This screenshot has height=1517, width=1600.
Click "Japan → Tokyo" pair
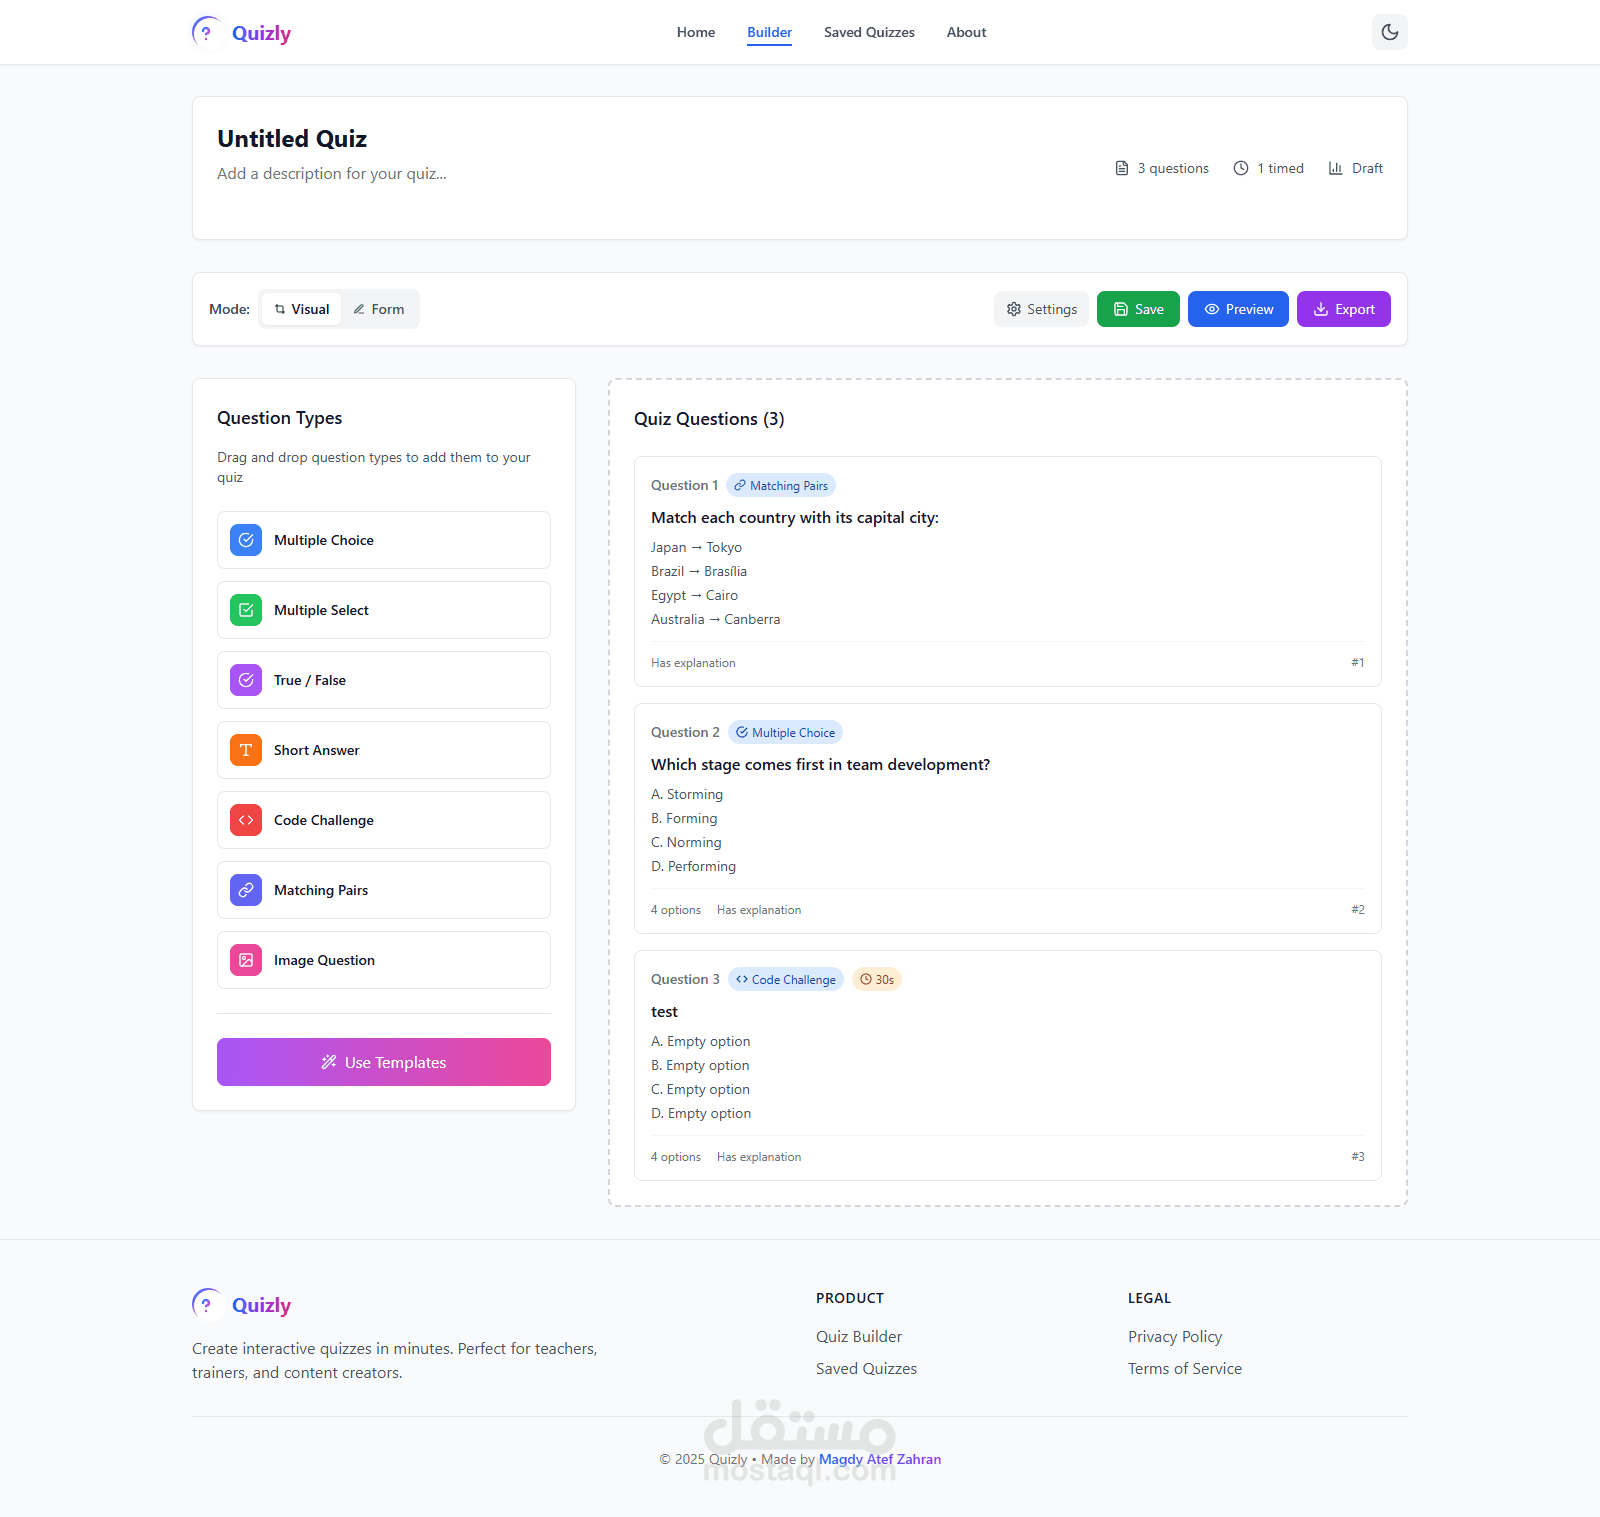click(x=696, y=547)
